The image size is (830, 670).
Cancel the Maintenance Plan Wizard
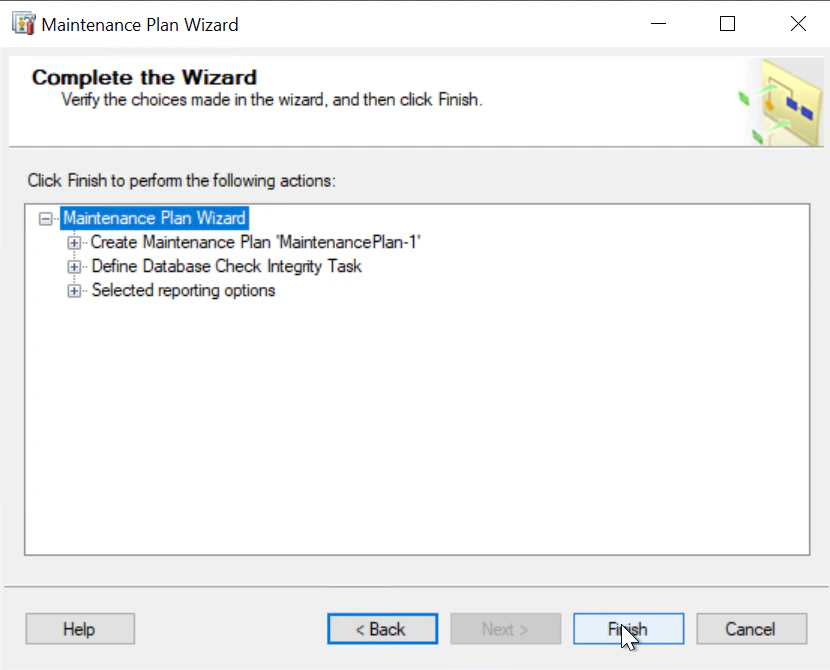point(750,629)
